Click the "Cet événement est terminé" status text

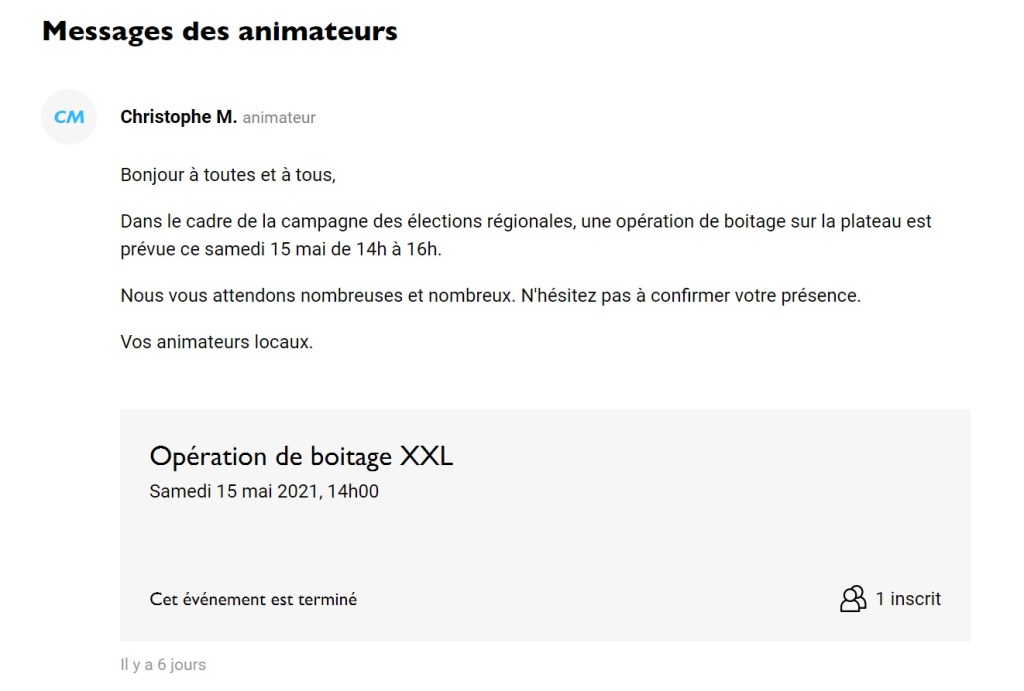point(253,598)
